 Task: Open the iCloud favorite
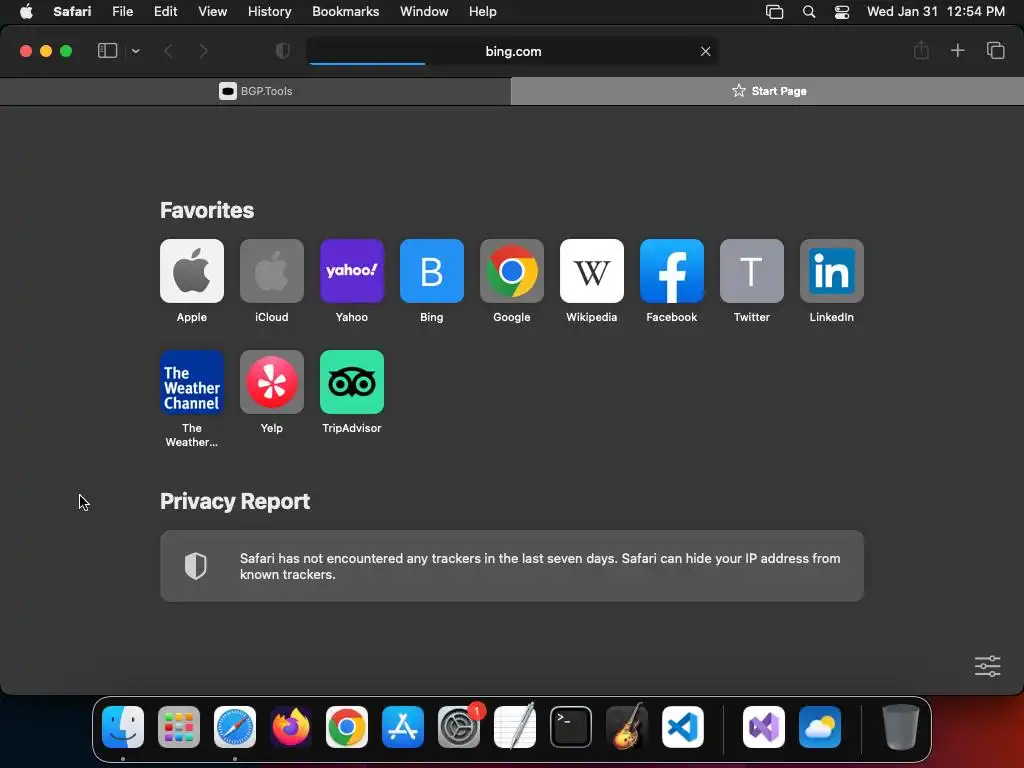272,271
